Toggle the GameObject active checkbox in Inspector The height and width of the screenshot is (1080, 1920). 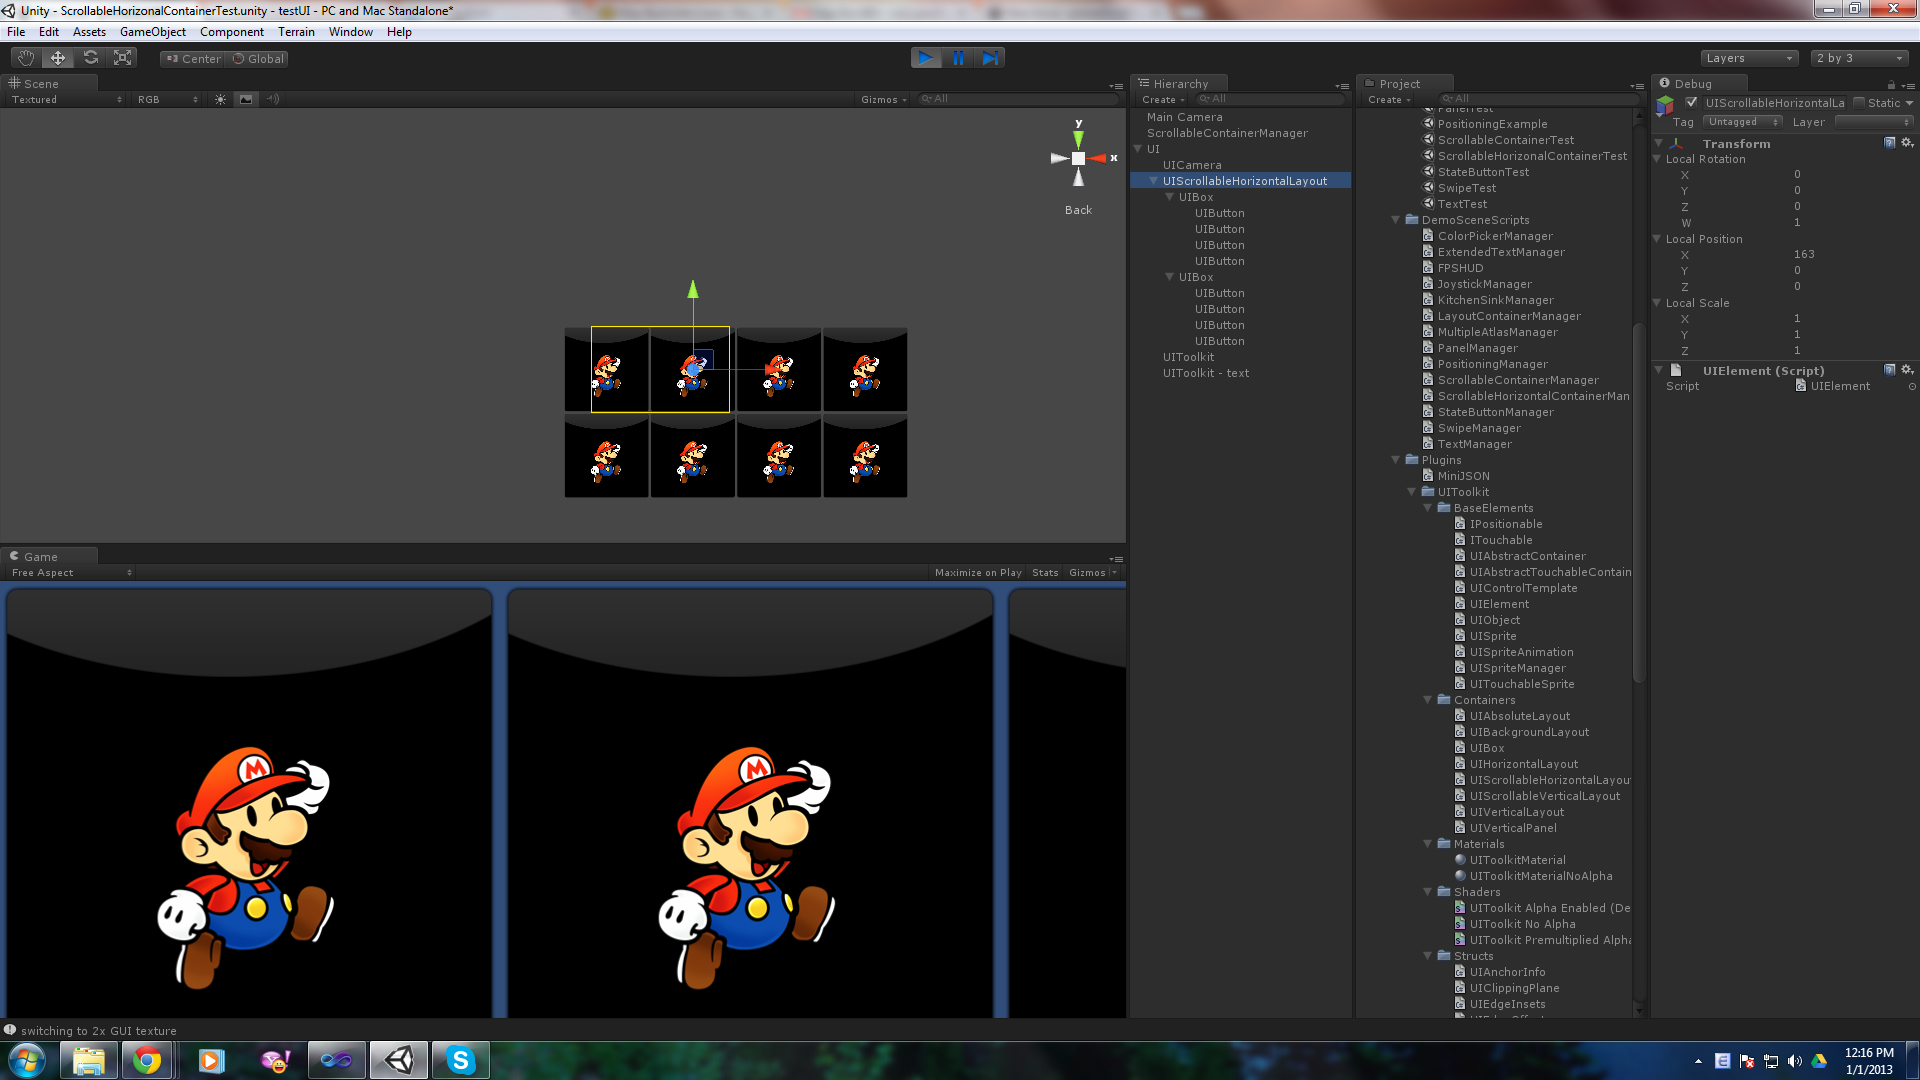click(x=1691, y=102)
